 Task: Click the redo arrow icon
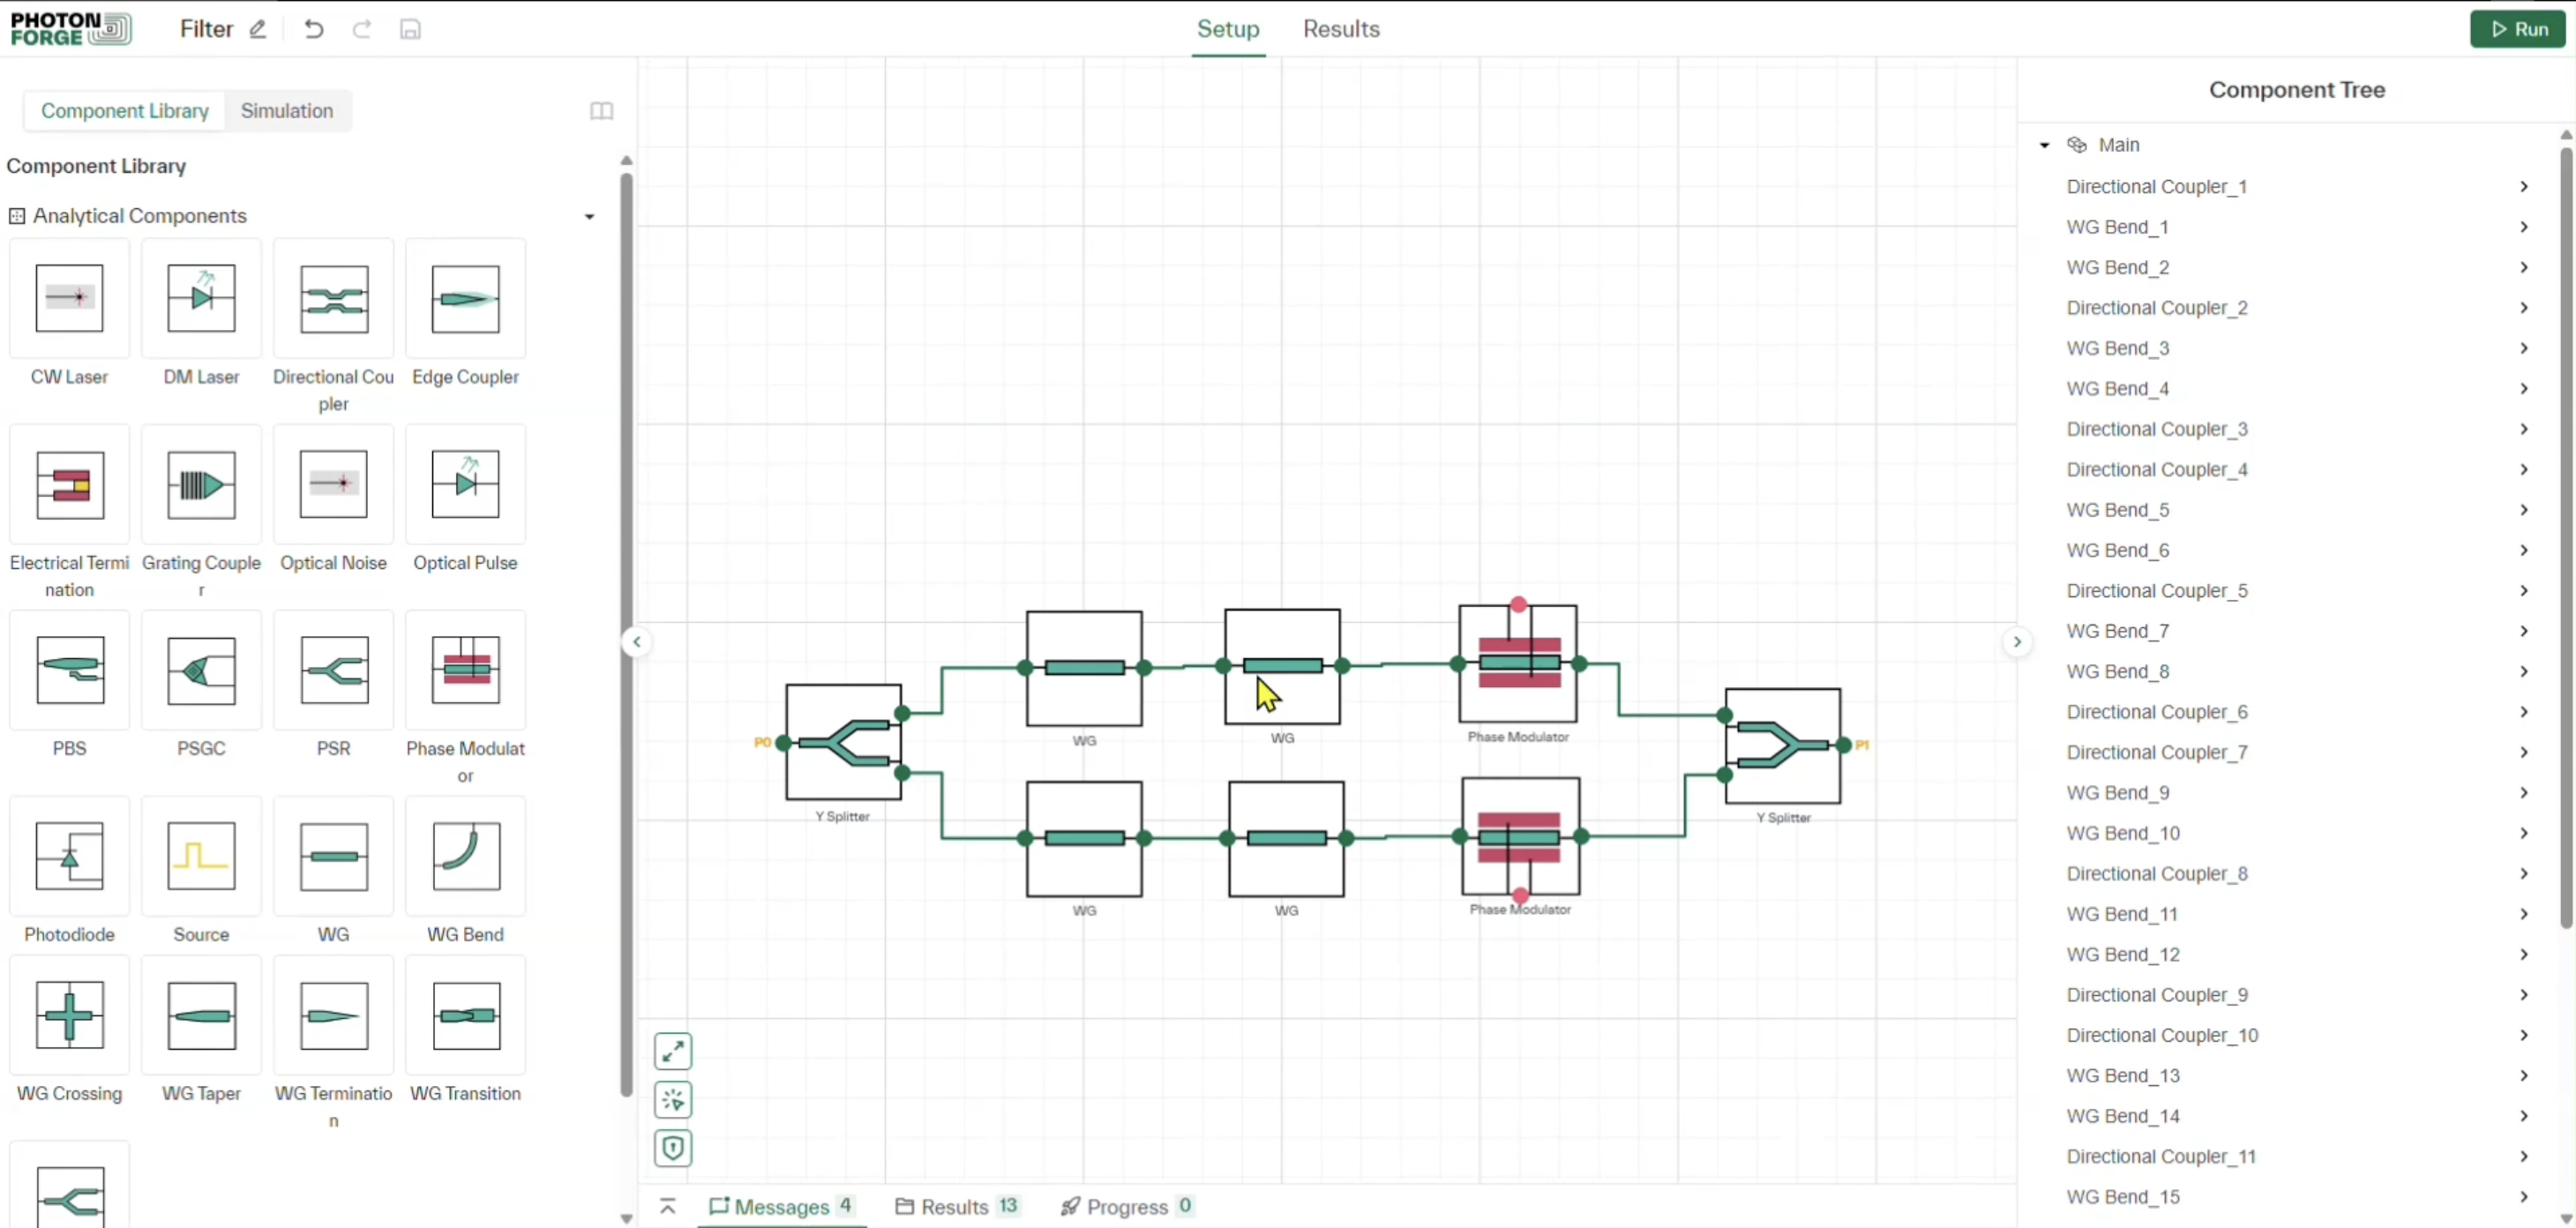coord(362,29)
